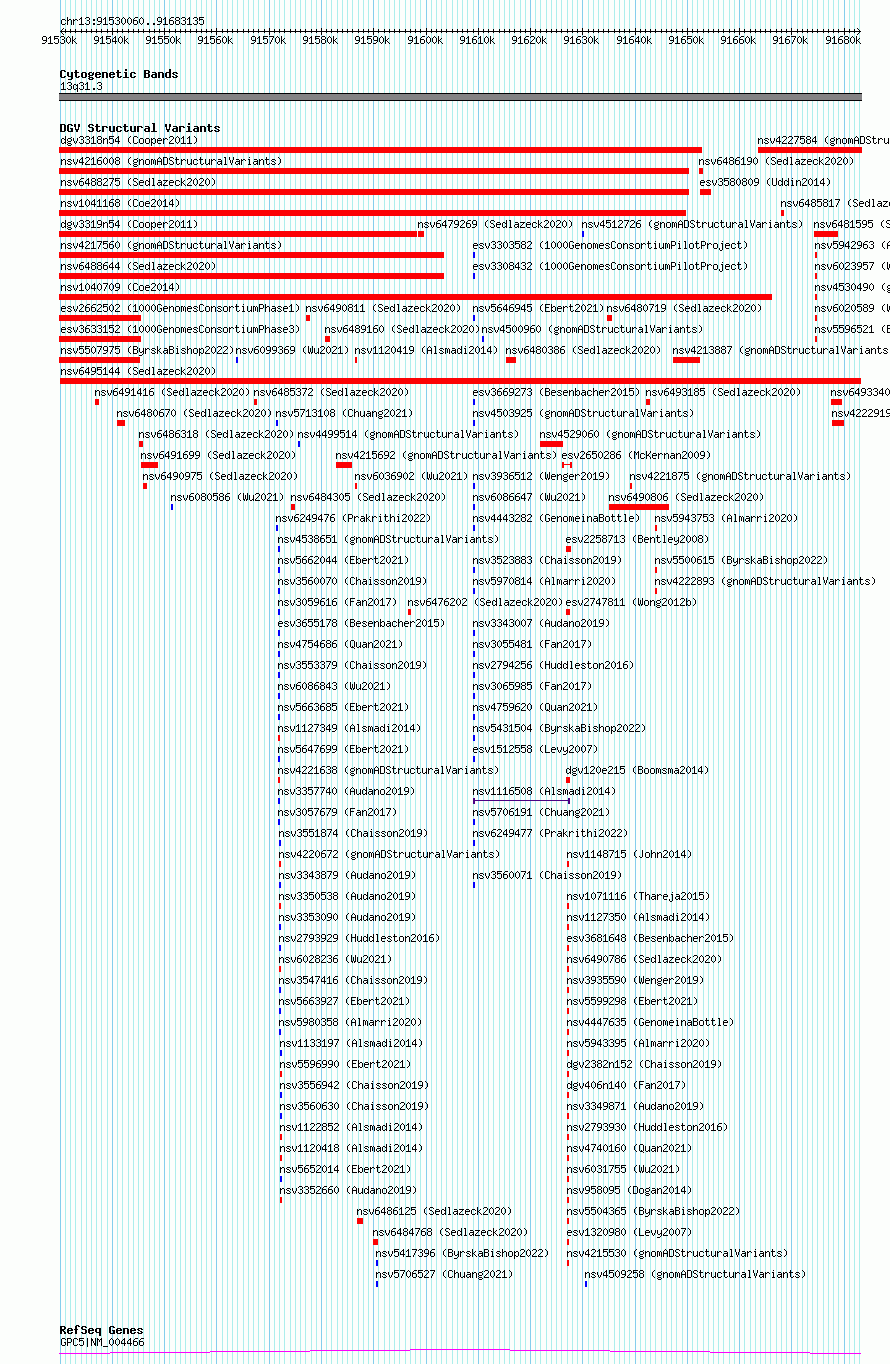Screen dimensions: 890x1364
Task: Click the 91680k ruler tick label
Action: [843, 40]
